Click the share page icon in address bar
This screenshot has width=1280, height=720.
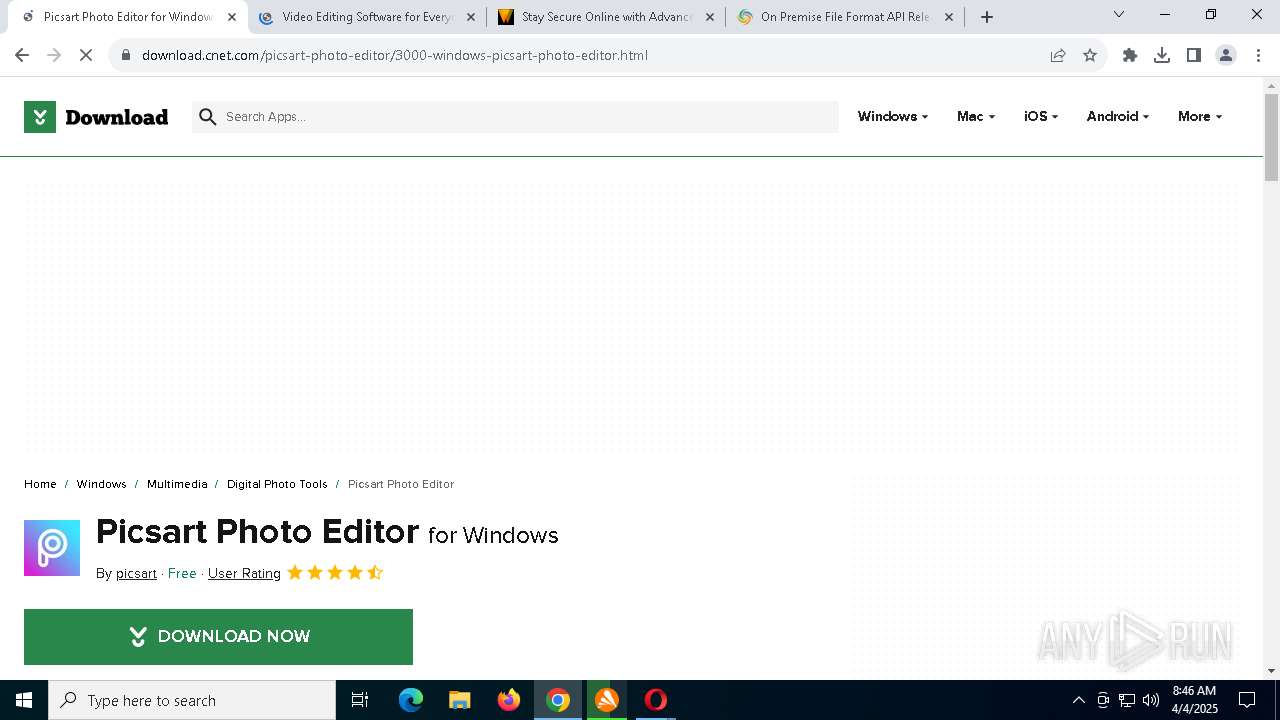(1058, 55)
